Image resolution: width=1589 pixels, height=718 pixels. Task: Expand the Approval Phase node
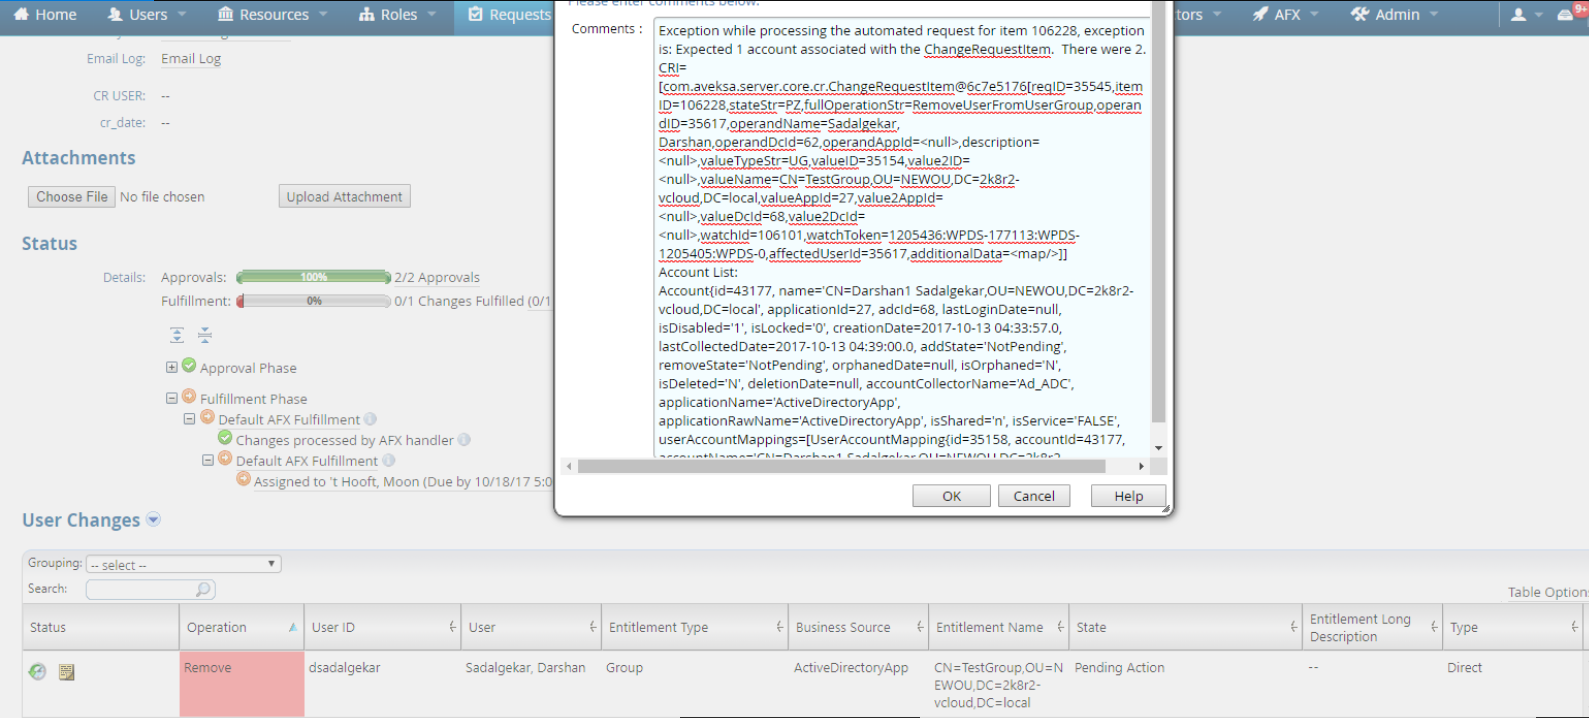[x=172, y=367]
